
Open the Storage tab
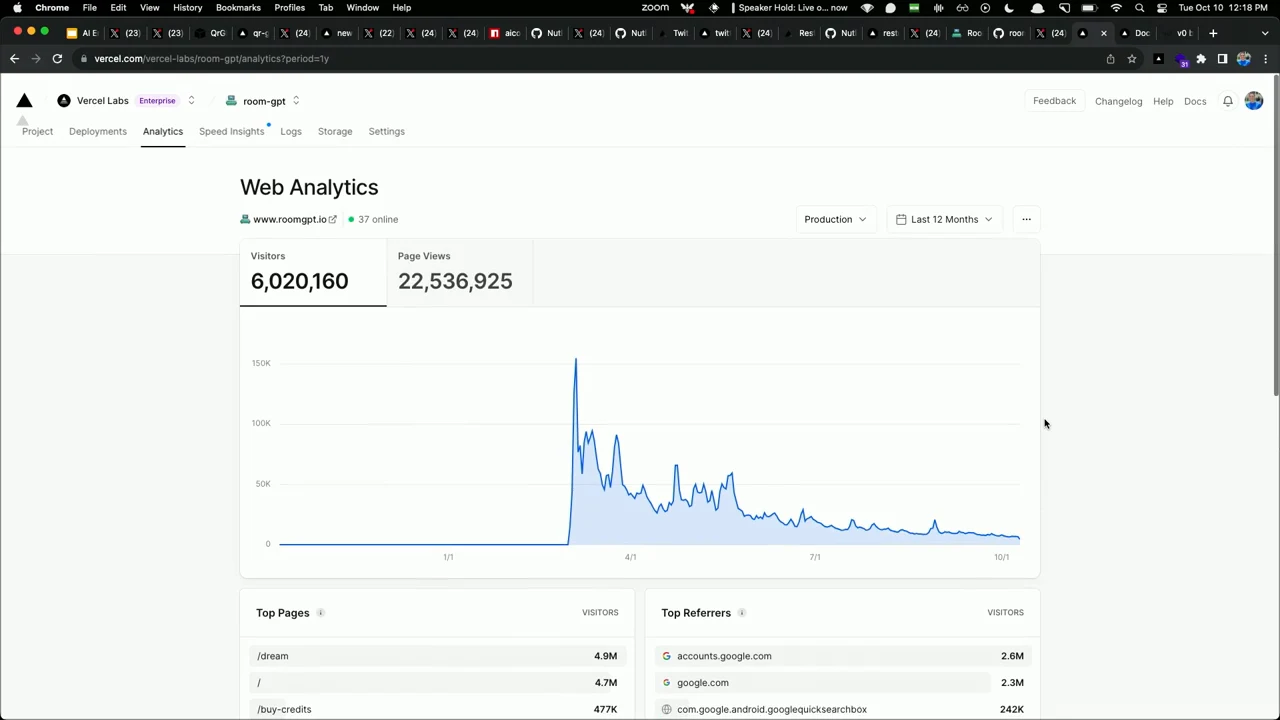click(335, 131)
